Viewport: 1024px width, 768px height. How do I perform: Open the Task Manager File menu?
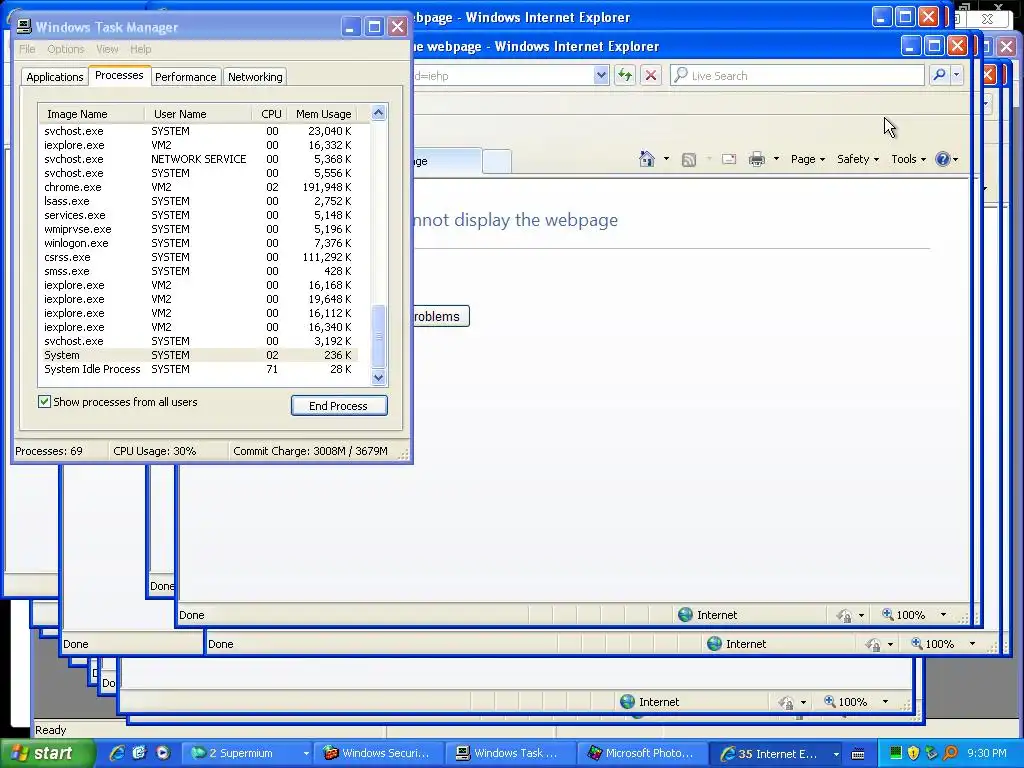27,49
